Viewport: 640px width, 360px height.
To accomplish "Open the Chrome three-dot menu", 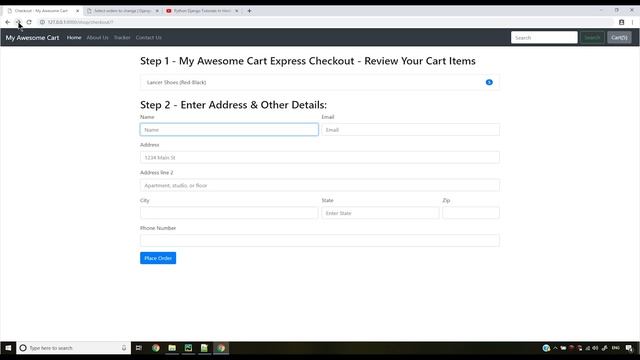I will [632, 22].
